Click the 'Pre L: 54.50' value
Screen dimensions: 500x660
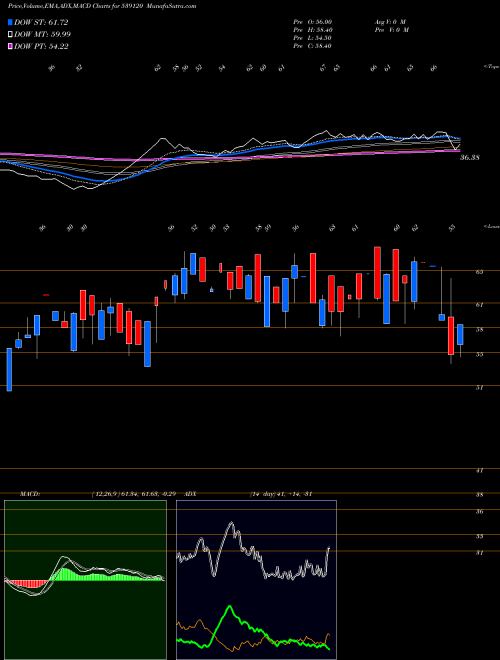click(x=312, y=38)
